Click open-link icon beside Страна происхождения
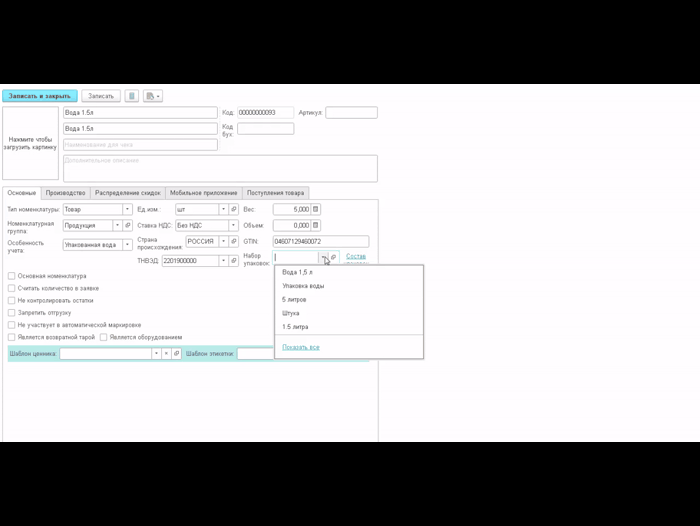700x526 pixels. (x=233, y=241)
